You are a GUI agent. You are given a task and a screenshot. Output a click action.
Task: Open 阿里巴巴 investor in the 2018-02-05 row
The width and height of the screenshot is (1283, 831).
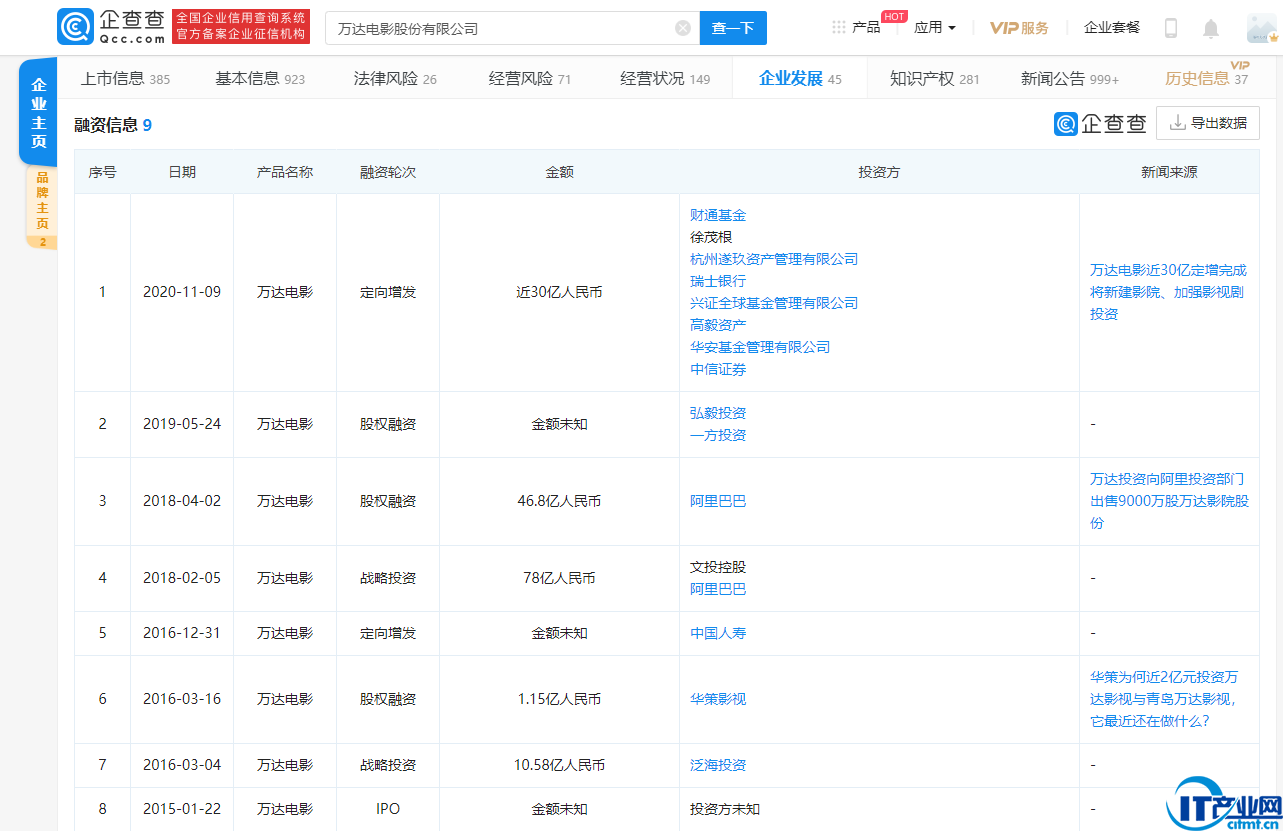[718, 589]
